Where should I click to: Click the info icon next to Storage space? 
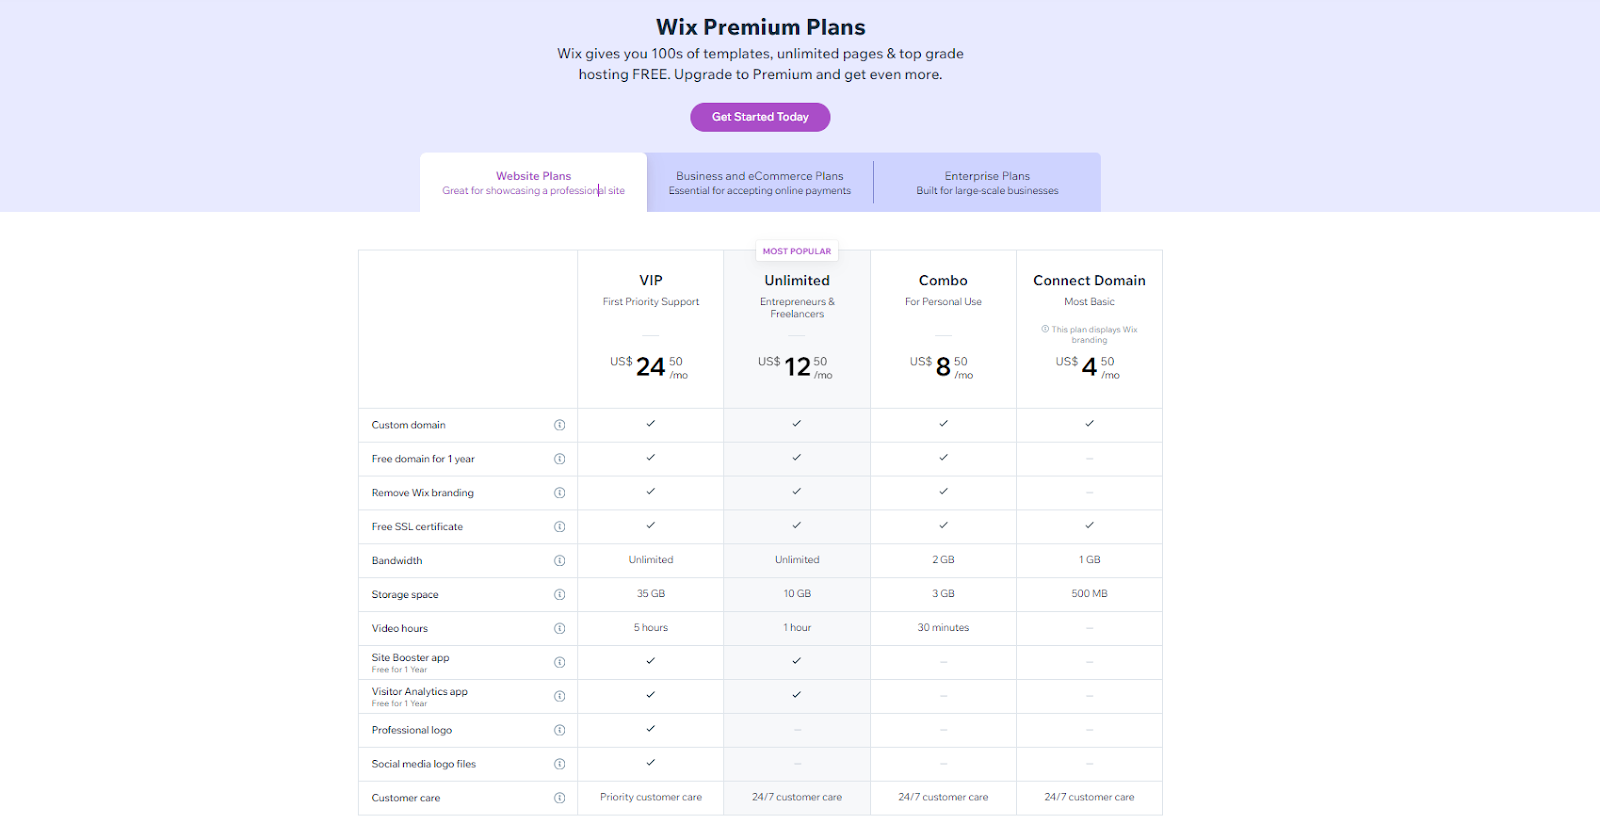pyautogui.click(x=558, y=594)
